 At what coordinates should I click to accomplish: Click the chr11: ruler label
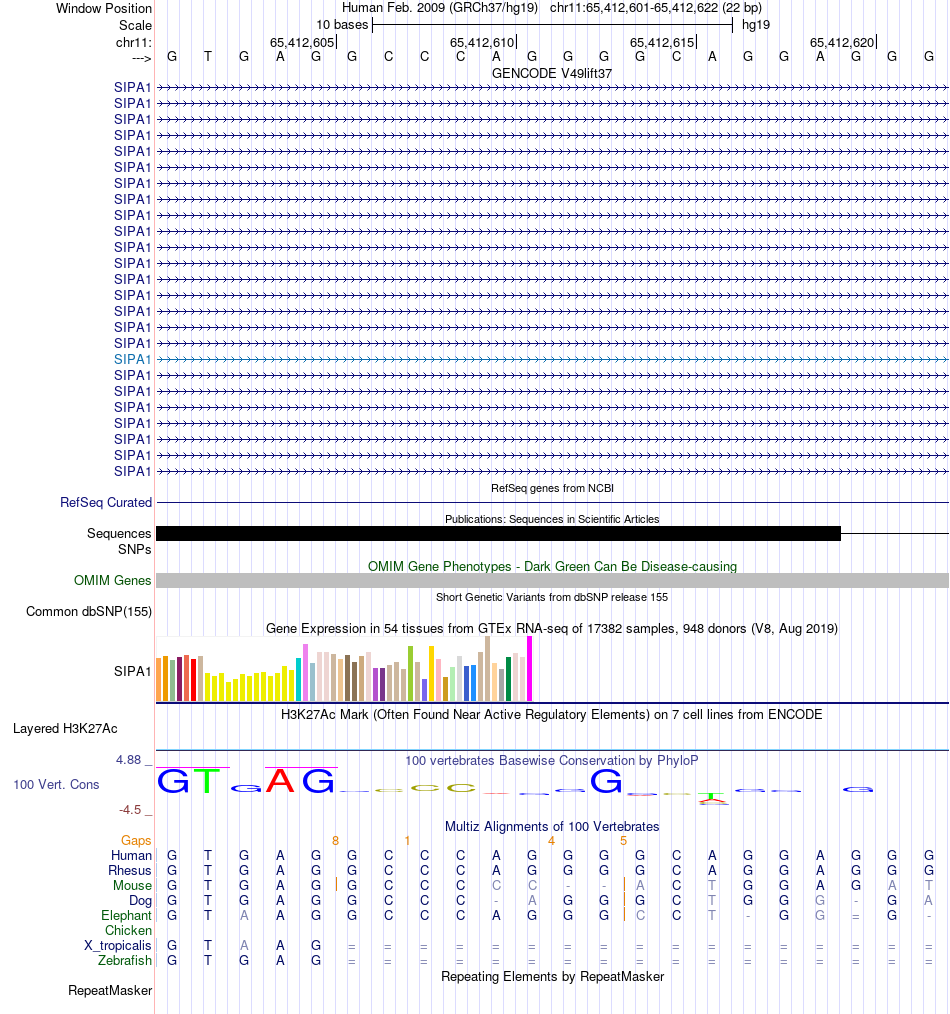point(134,43)
